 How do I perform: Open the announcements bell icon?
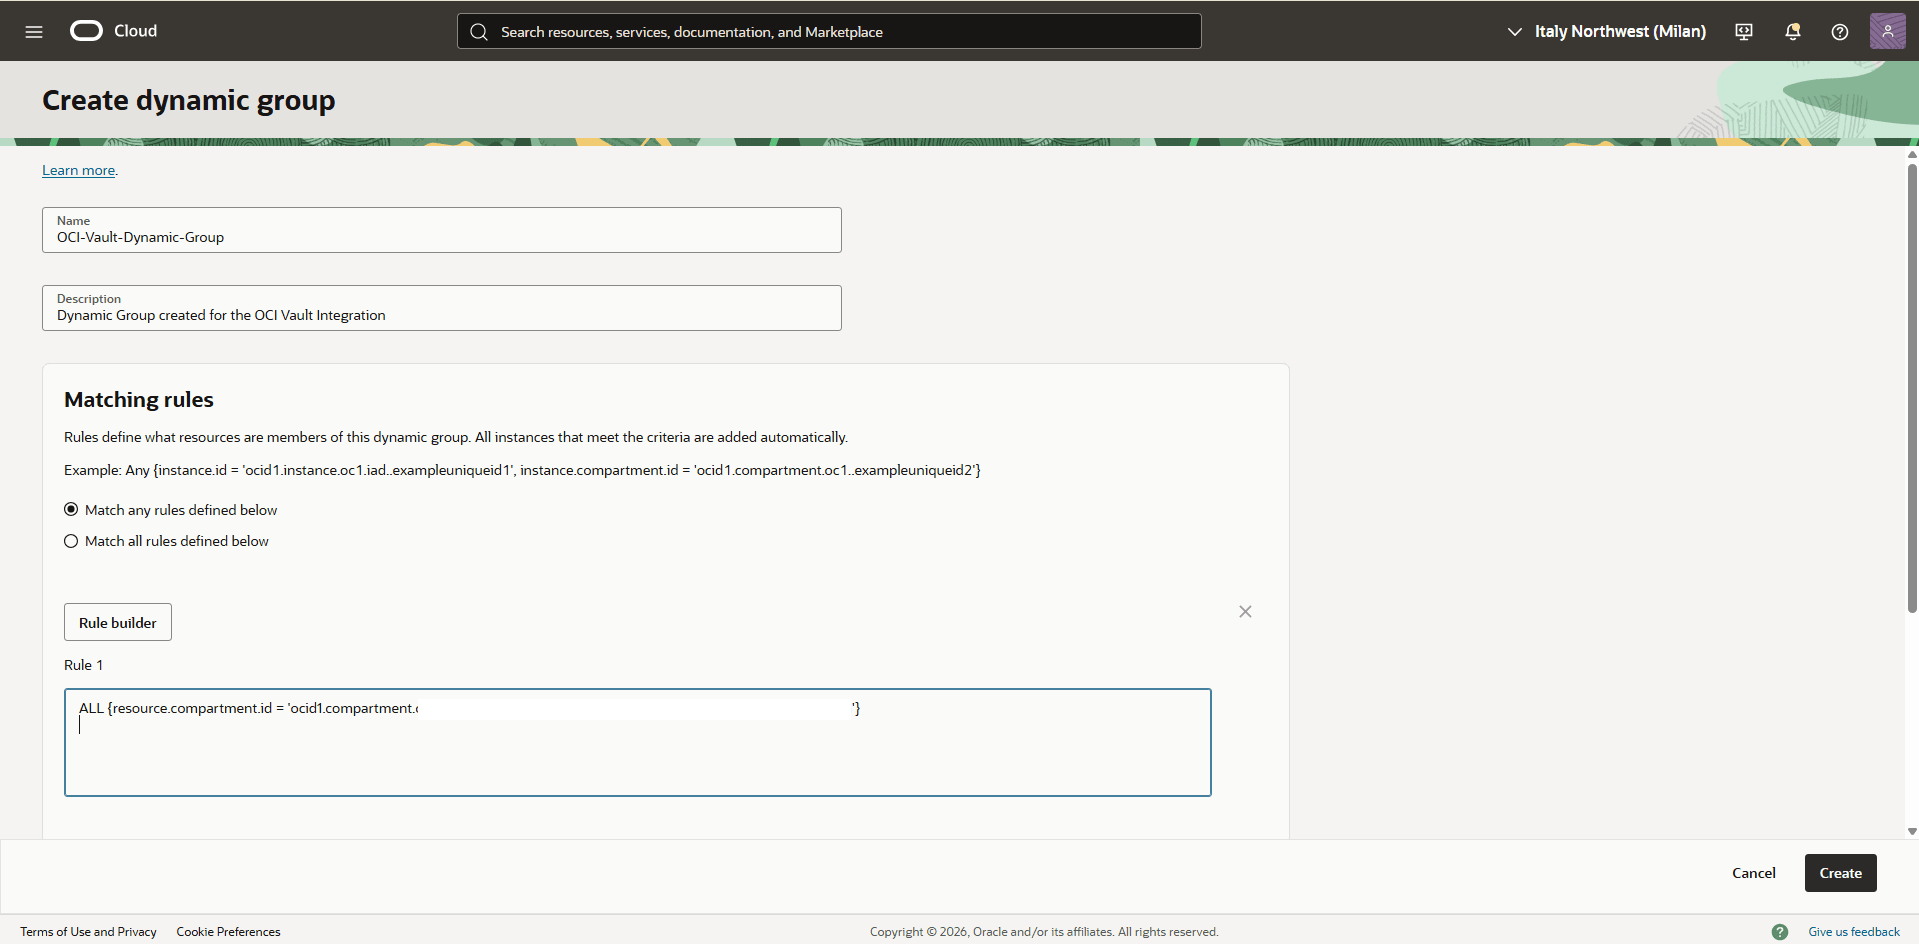(1792, 32)
